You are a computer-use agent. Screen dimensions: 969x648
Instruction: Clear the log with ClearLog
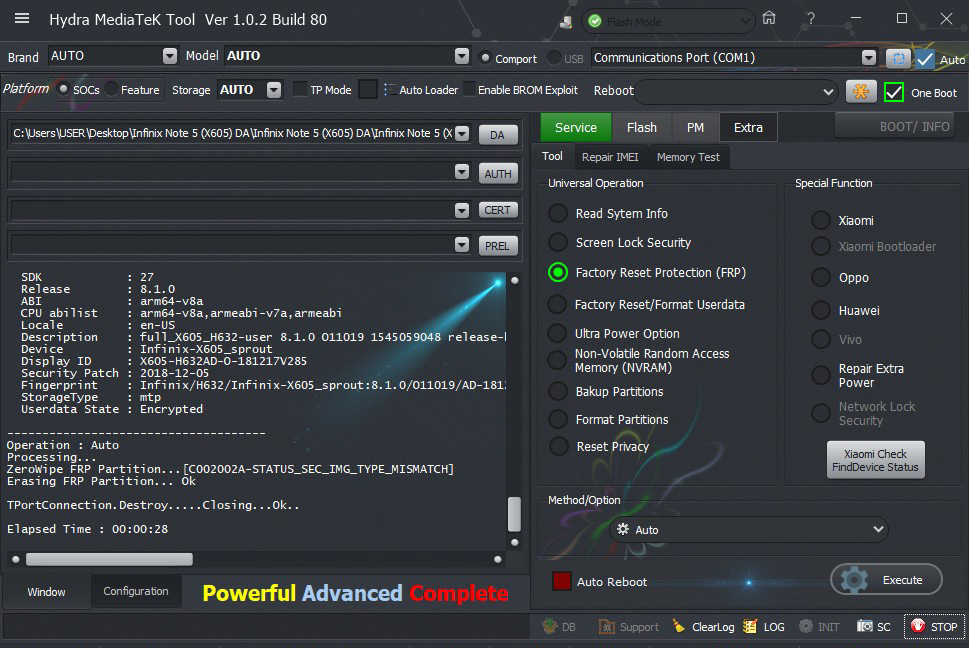coord(703,627)
